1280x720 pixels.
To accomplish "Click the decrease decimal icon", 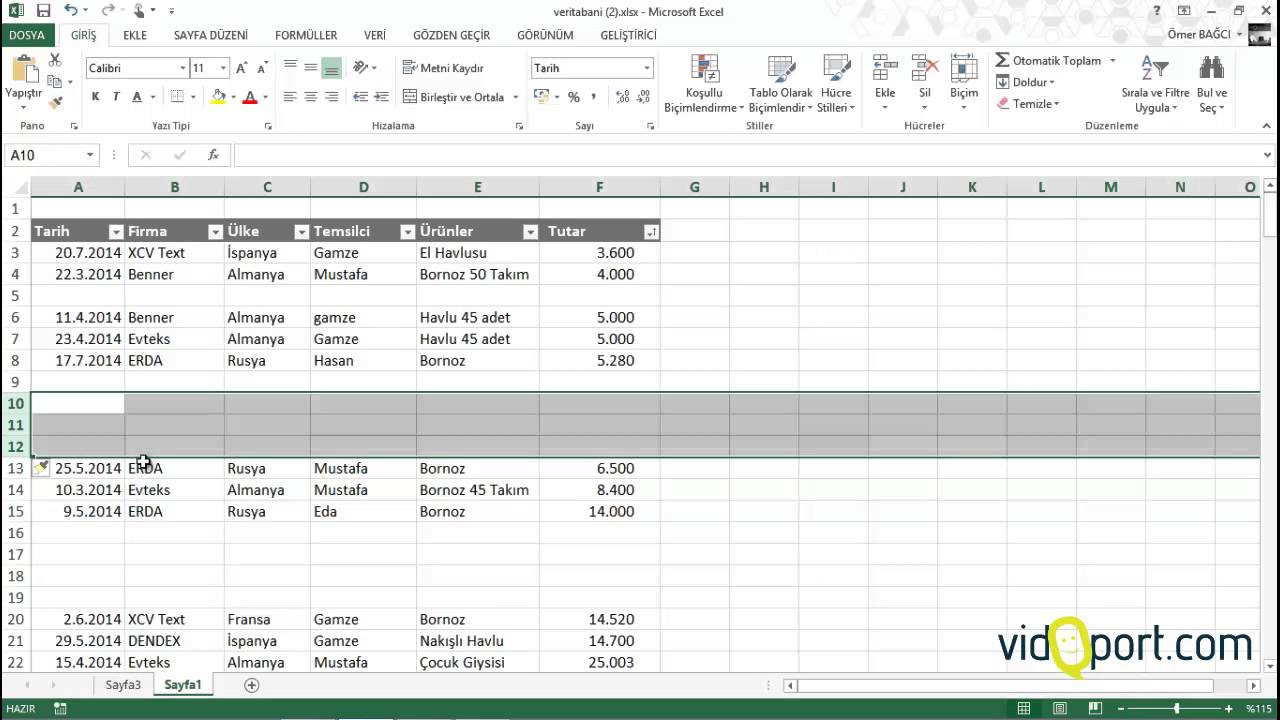I will pos(644,97).
